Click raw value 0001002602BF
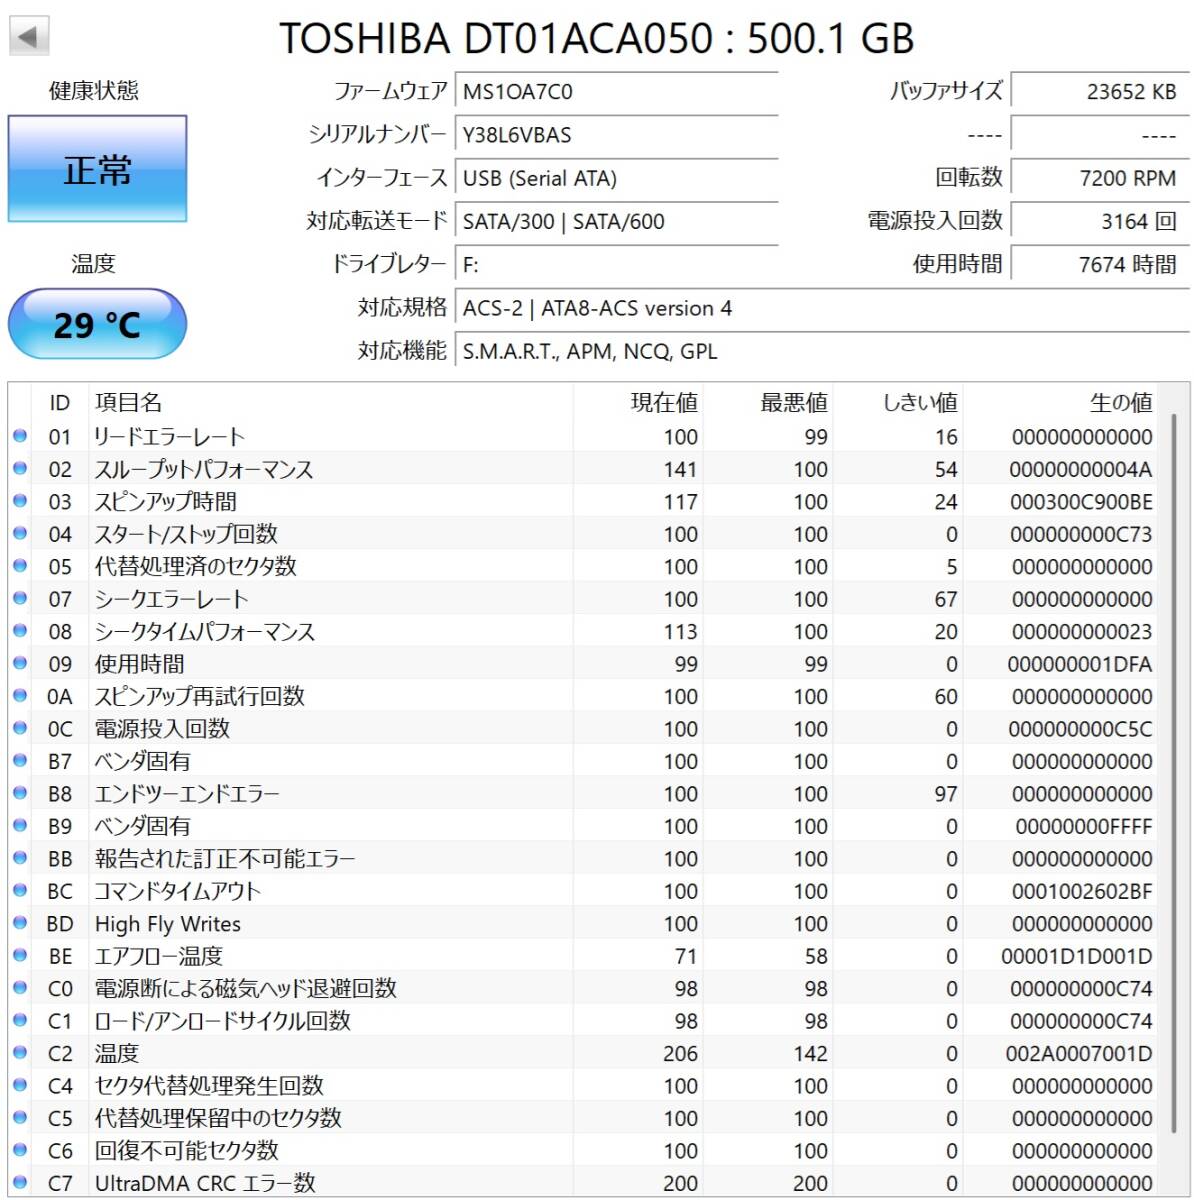 coord(1081,891)
